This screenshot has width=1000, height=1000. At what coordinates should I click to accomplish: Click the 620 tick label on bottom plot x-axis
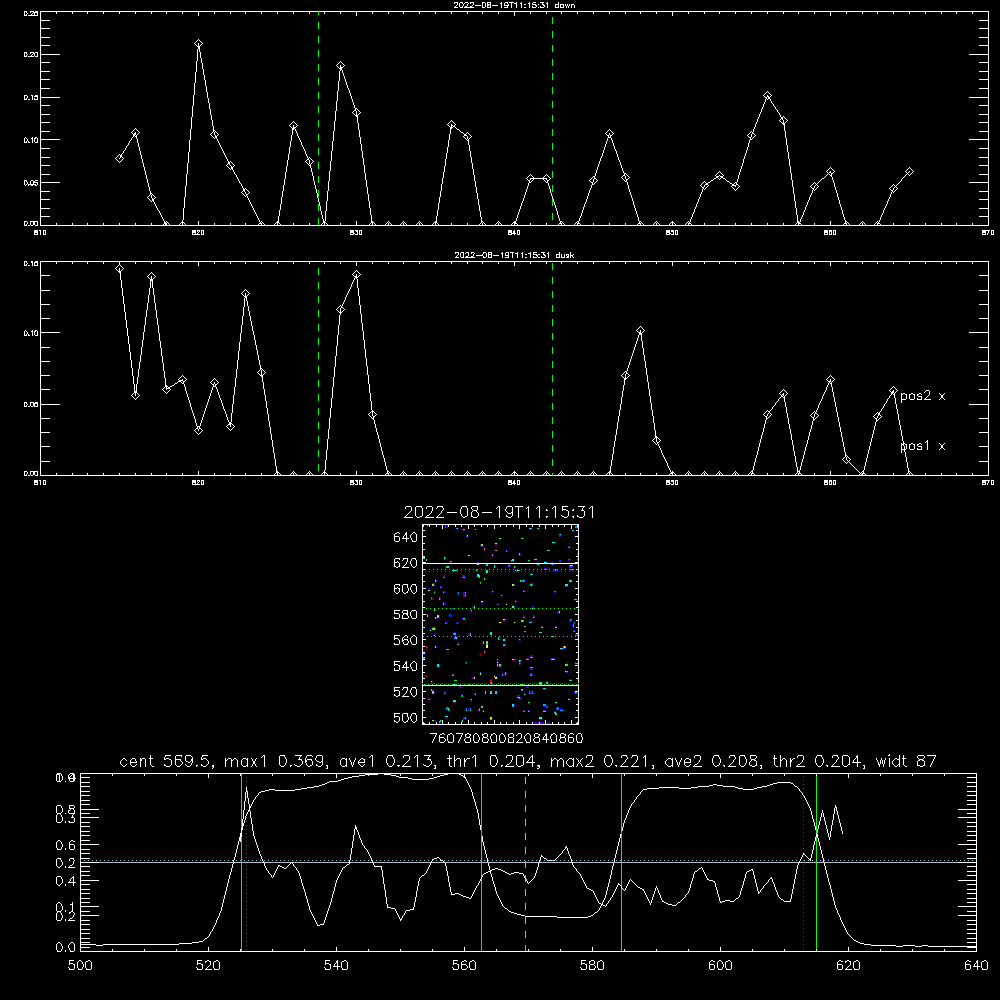(x=848, y=966)
